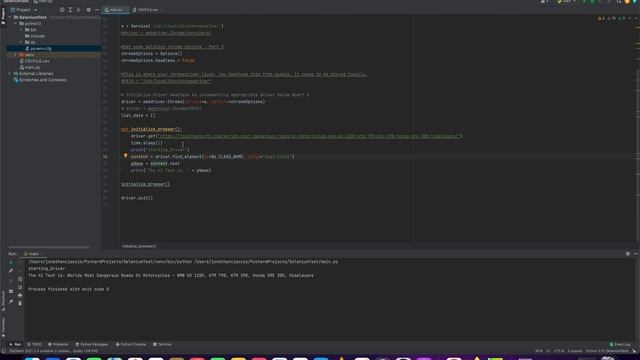
Task: Open the TODO tool window
Action: tap(34, 344)
